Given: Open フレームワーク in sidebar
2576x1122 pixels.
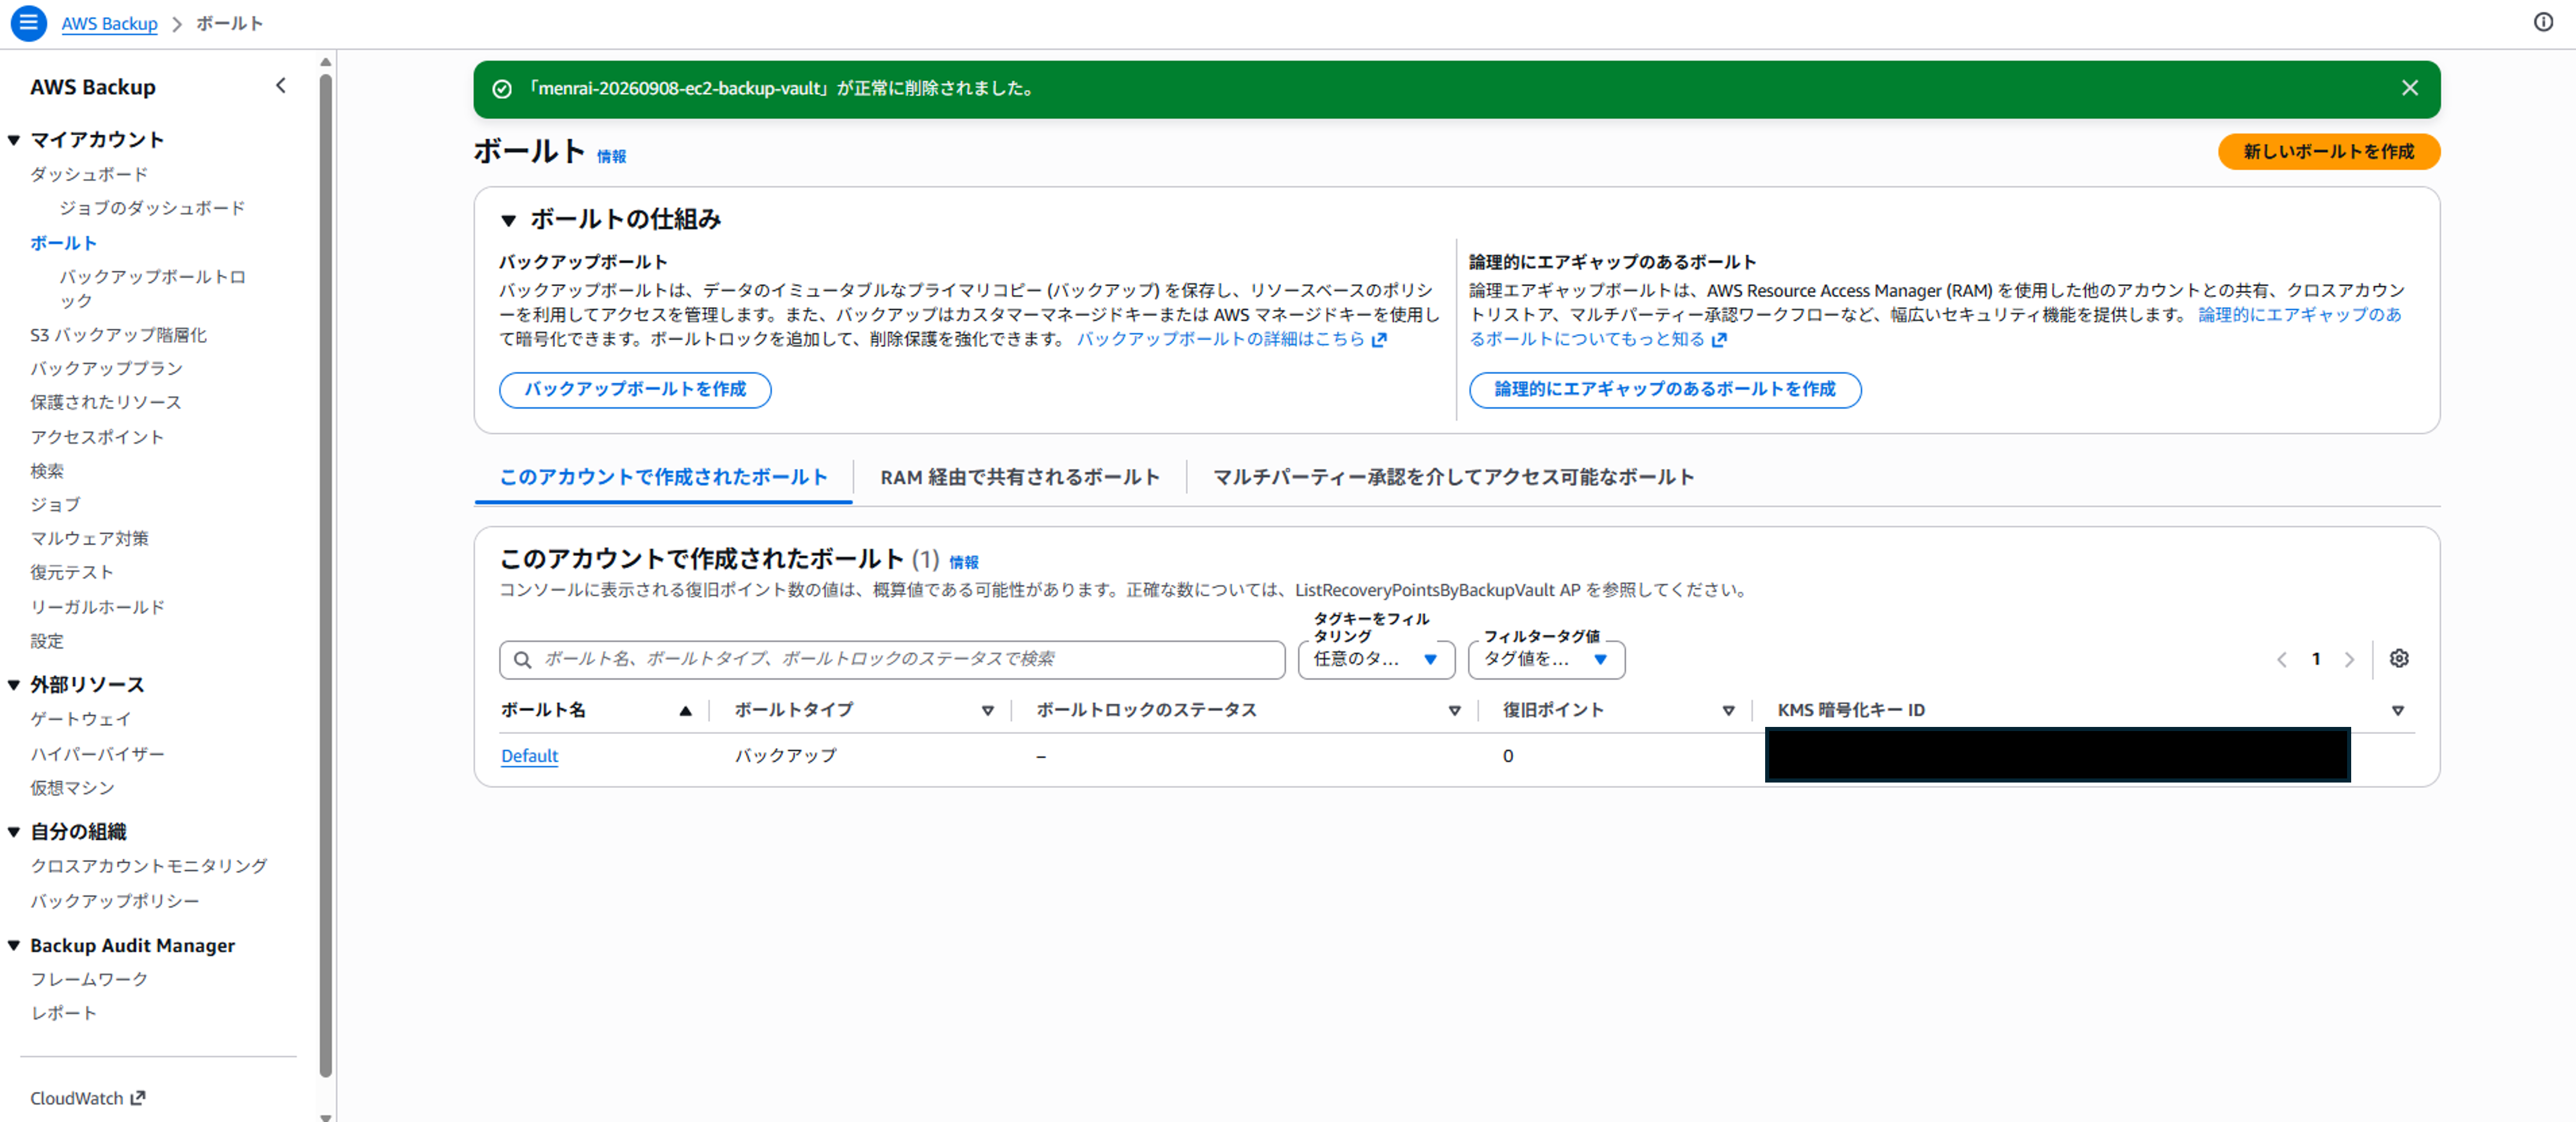Looking at the screenshot, I should (x=89, y=979).
